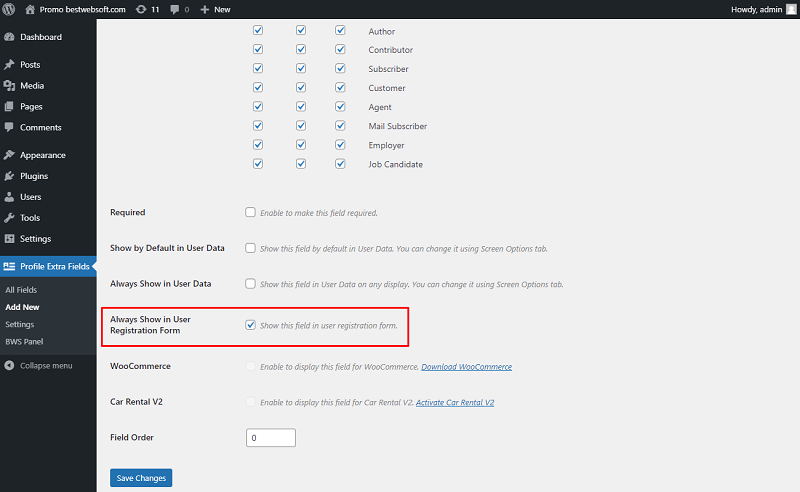Image resolution: width=800 pixels, height=492 pixels.
Task: Follow the Download WooCommerce link
Action: point(466,366)
